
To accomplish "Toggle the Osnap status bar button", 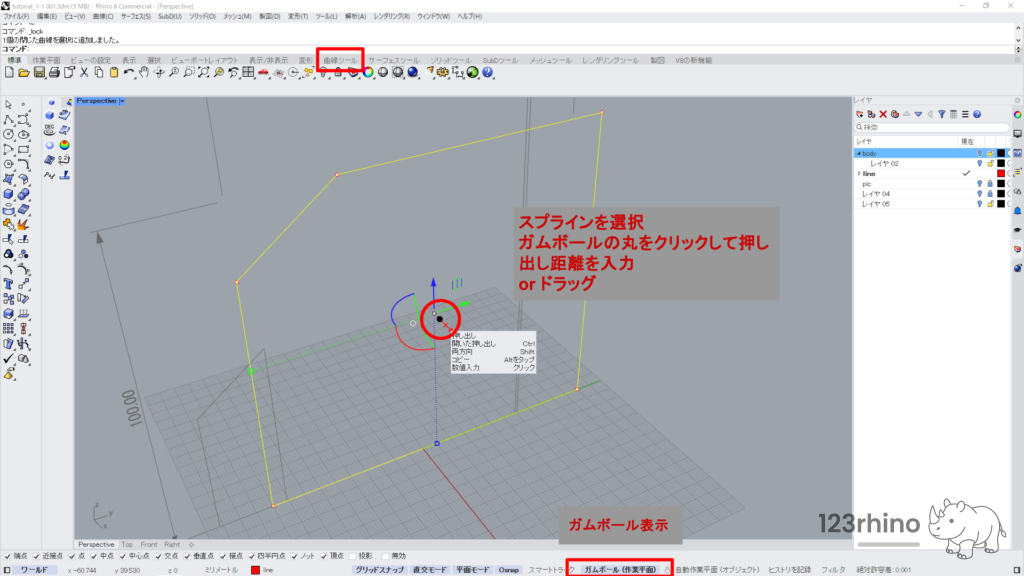I will 509,570.
